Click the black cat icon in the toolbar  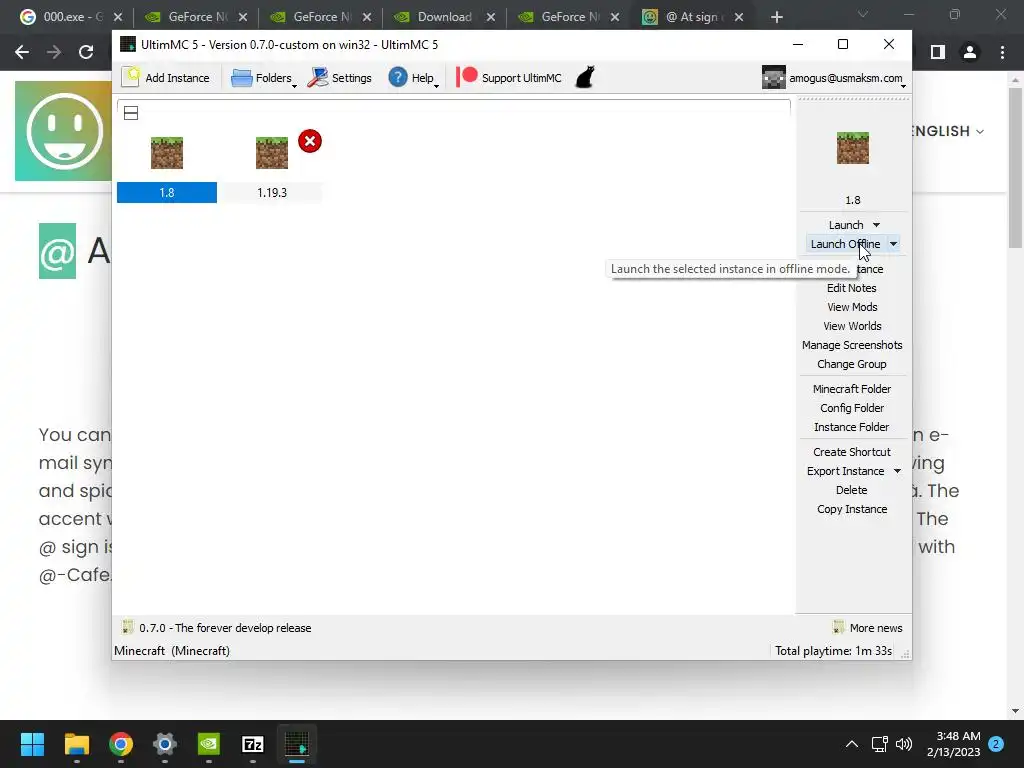585,77
